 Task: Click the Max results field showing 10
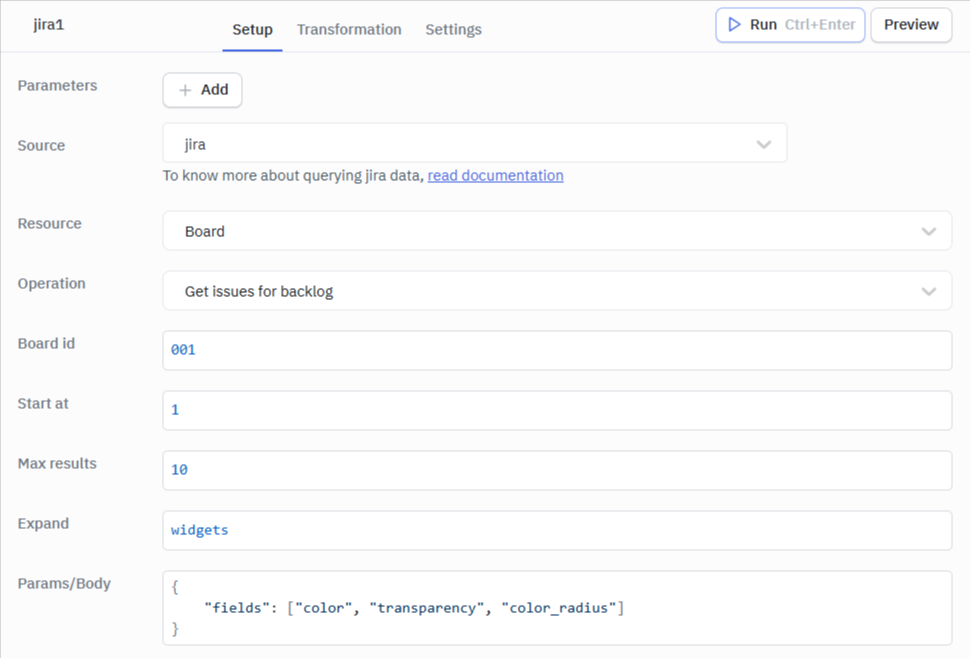tap(557, 471)
